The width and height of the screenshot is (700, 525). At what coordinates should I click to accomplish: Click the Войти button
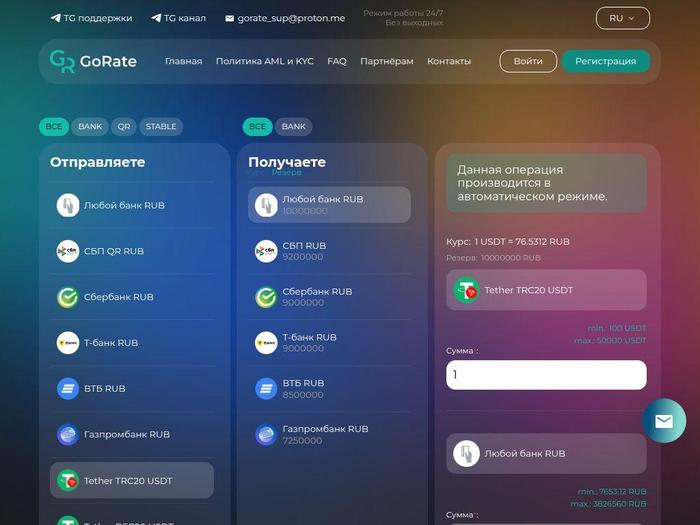click(528, 61)
